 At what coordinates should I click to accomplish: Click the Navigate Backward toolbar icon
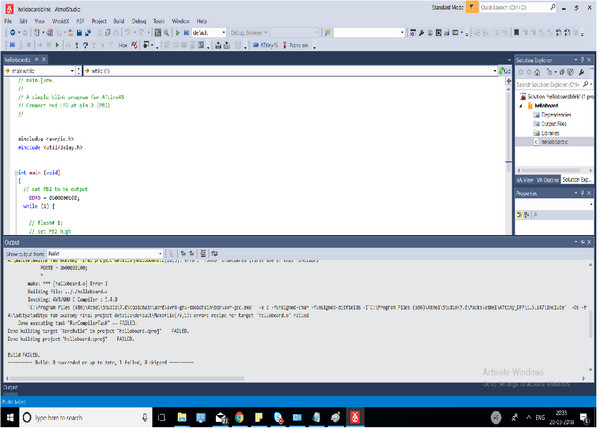[12, 33]
